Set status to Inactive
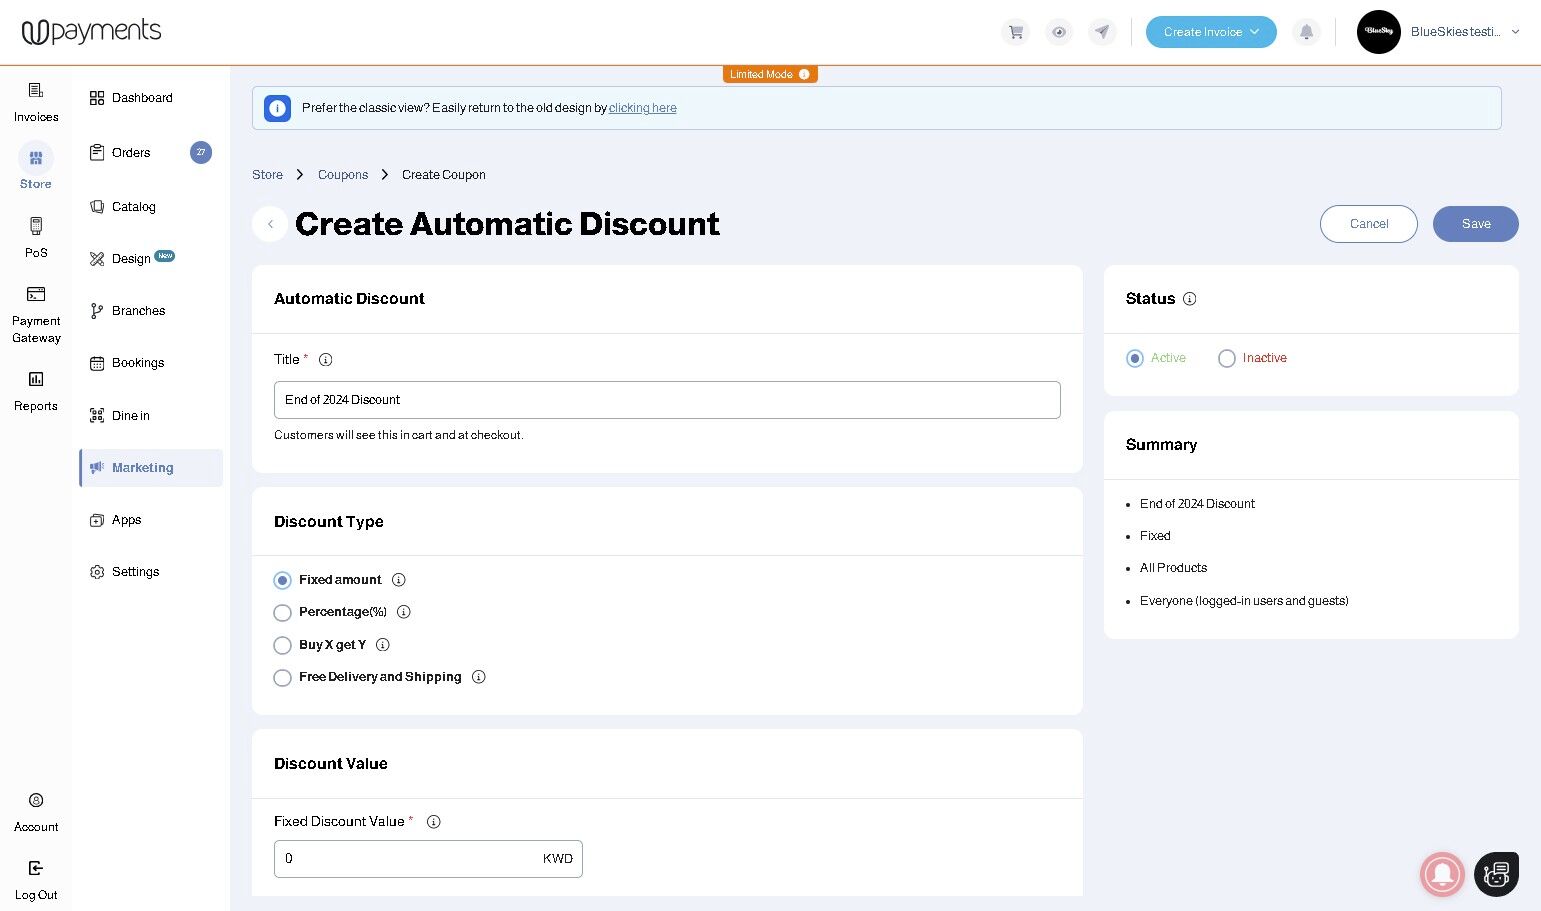Viewport: 1541px width, 911px height. click(x=1227, y=359)
